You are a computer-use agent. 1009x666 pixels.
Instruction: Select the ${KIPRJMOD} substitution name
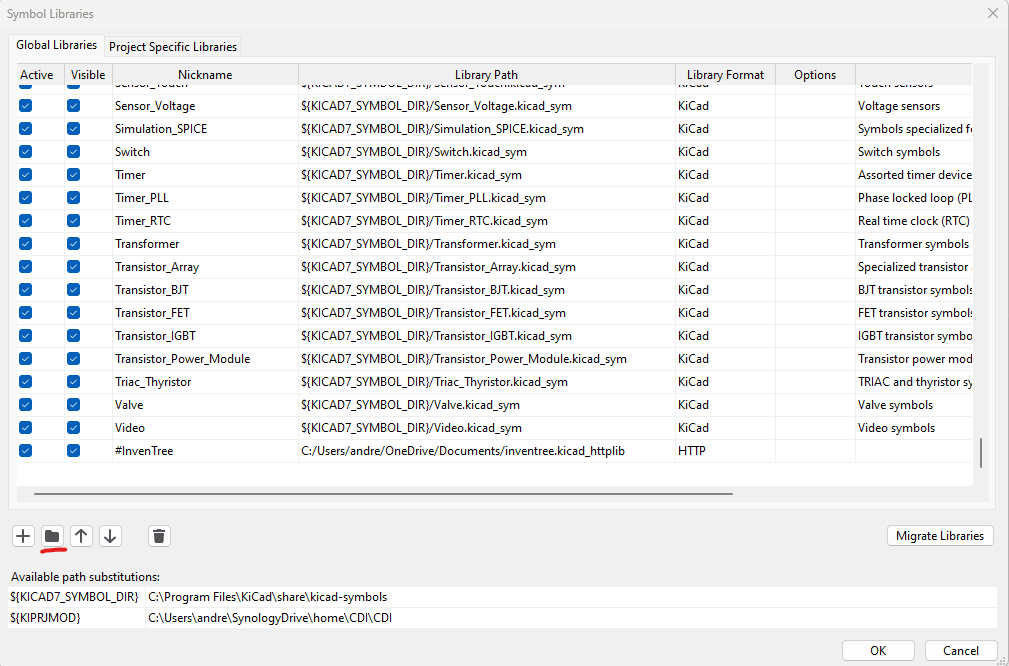click(77, 618)
